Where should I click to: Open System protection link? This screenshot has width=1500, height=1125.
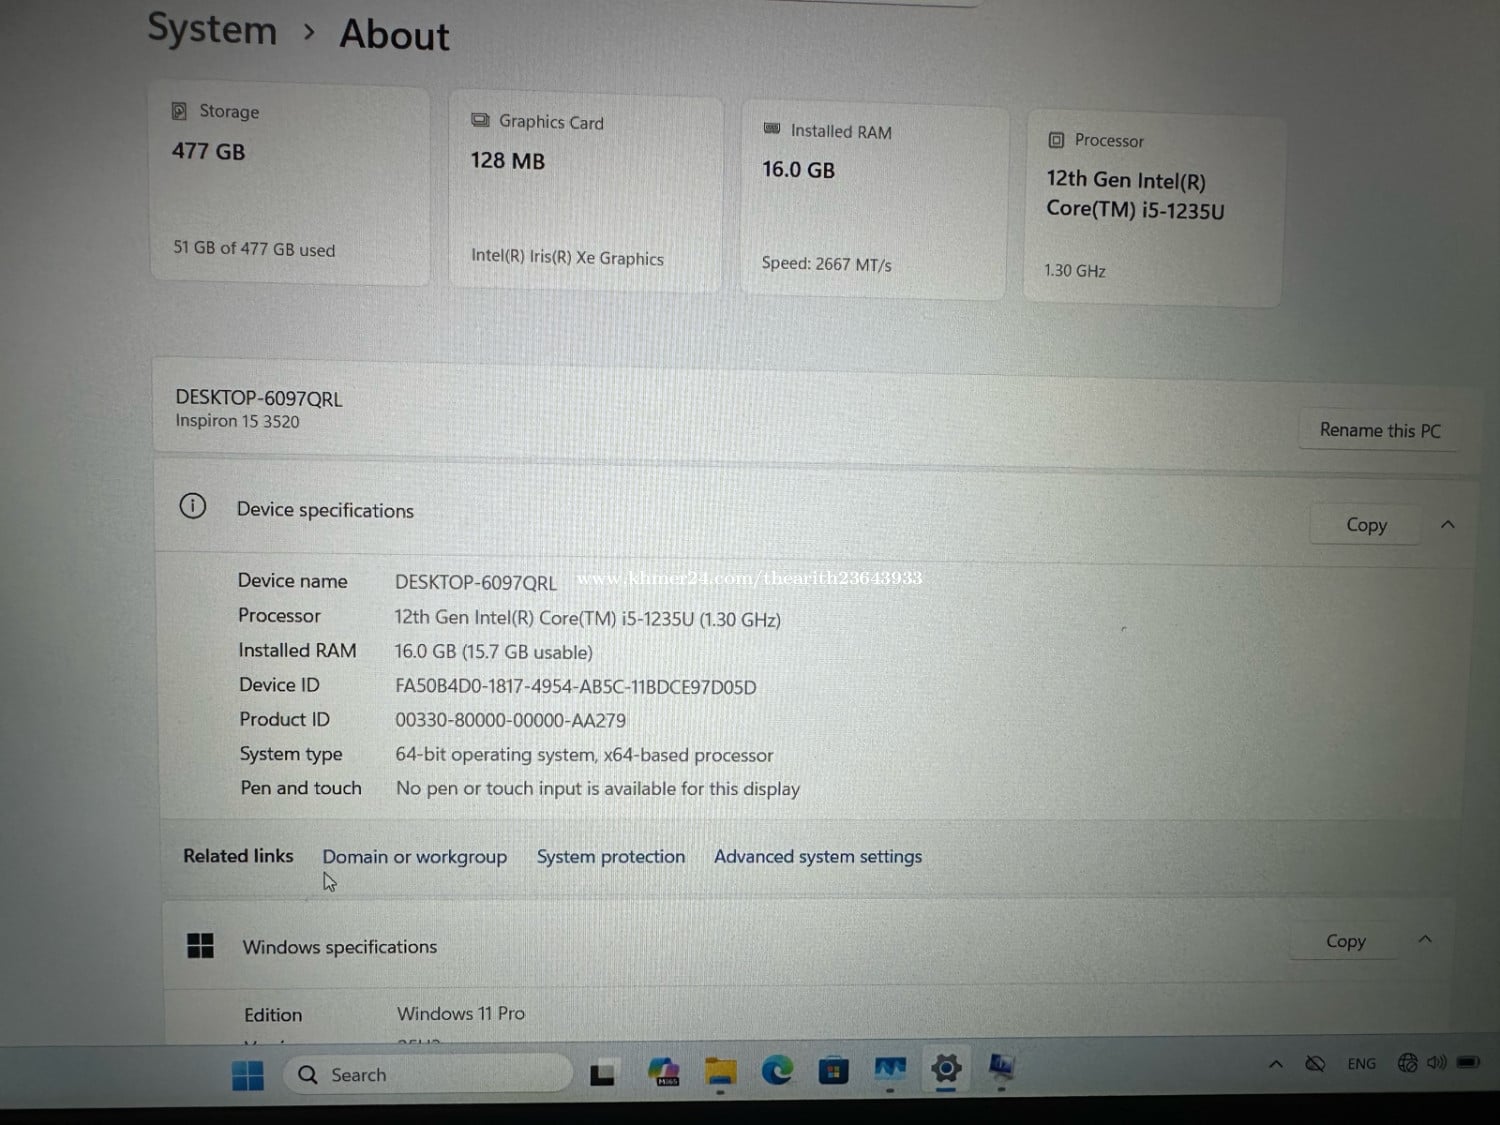[611, 857]
